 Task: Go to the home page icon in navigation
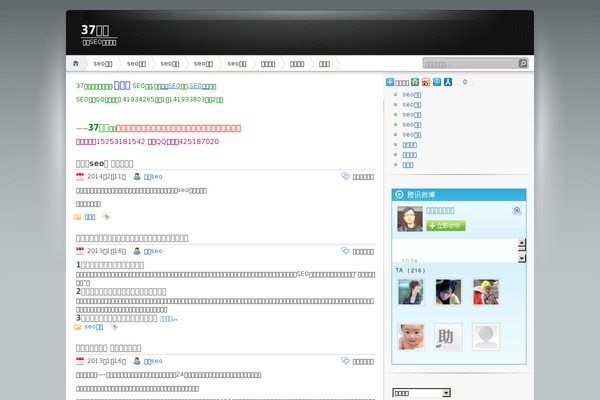pos(76,64)
